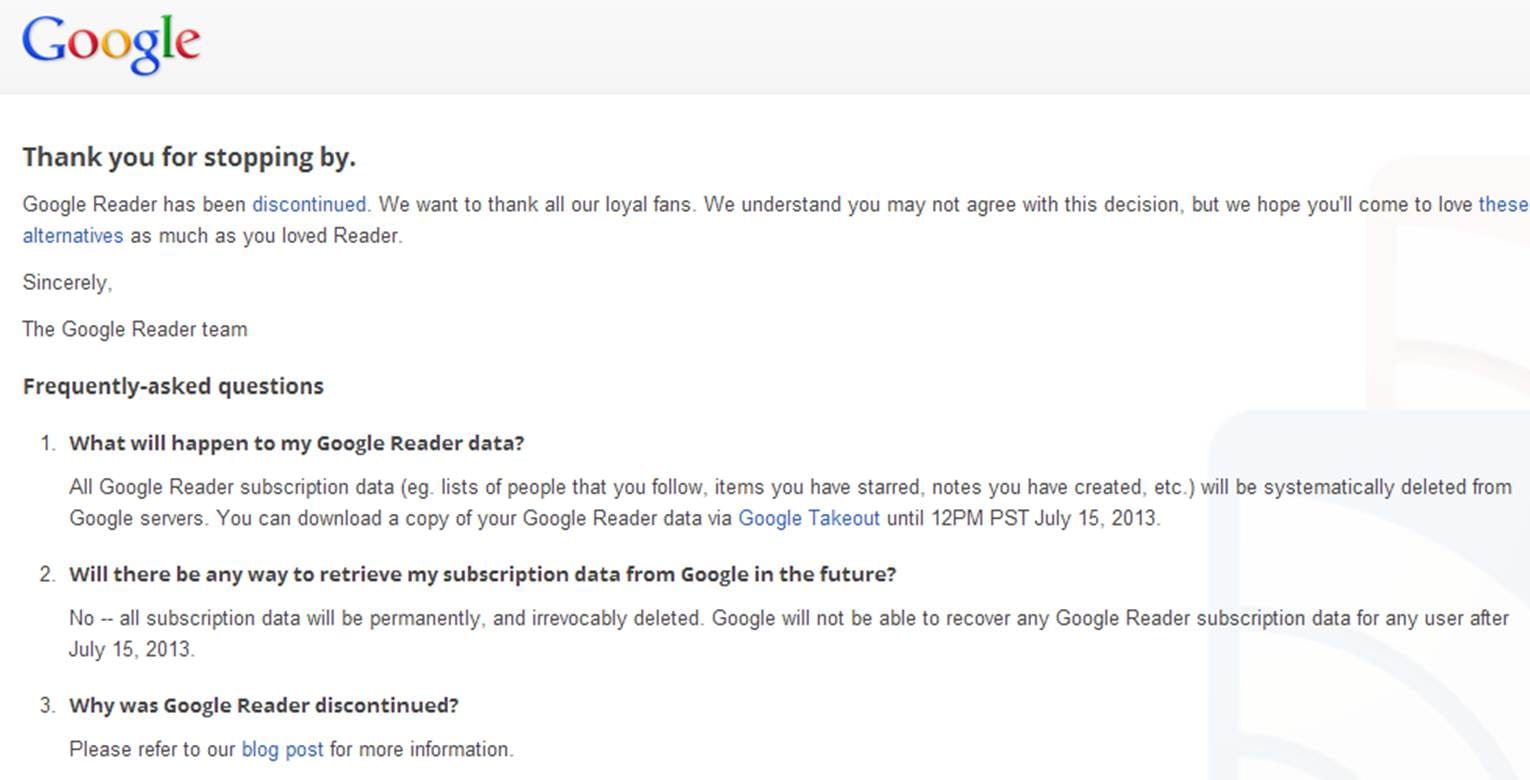Open the Google Takeout link
The width and height of the screenshot is (1530, 780).
tap(808, 519)
